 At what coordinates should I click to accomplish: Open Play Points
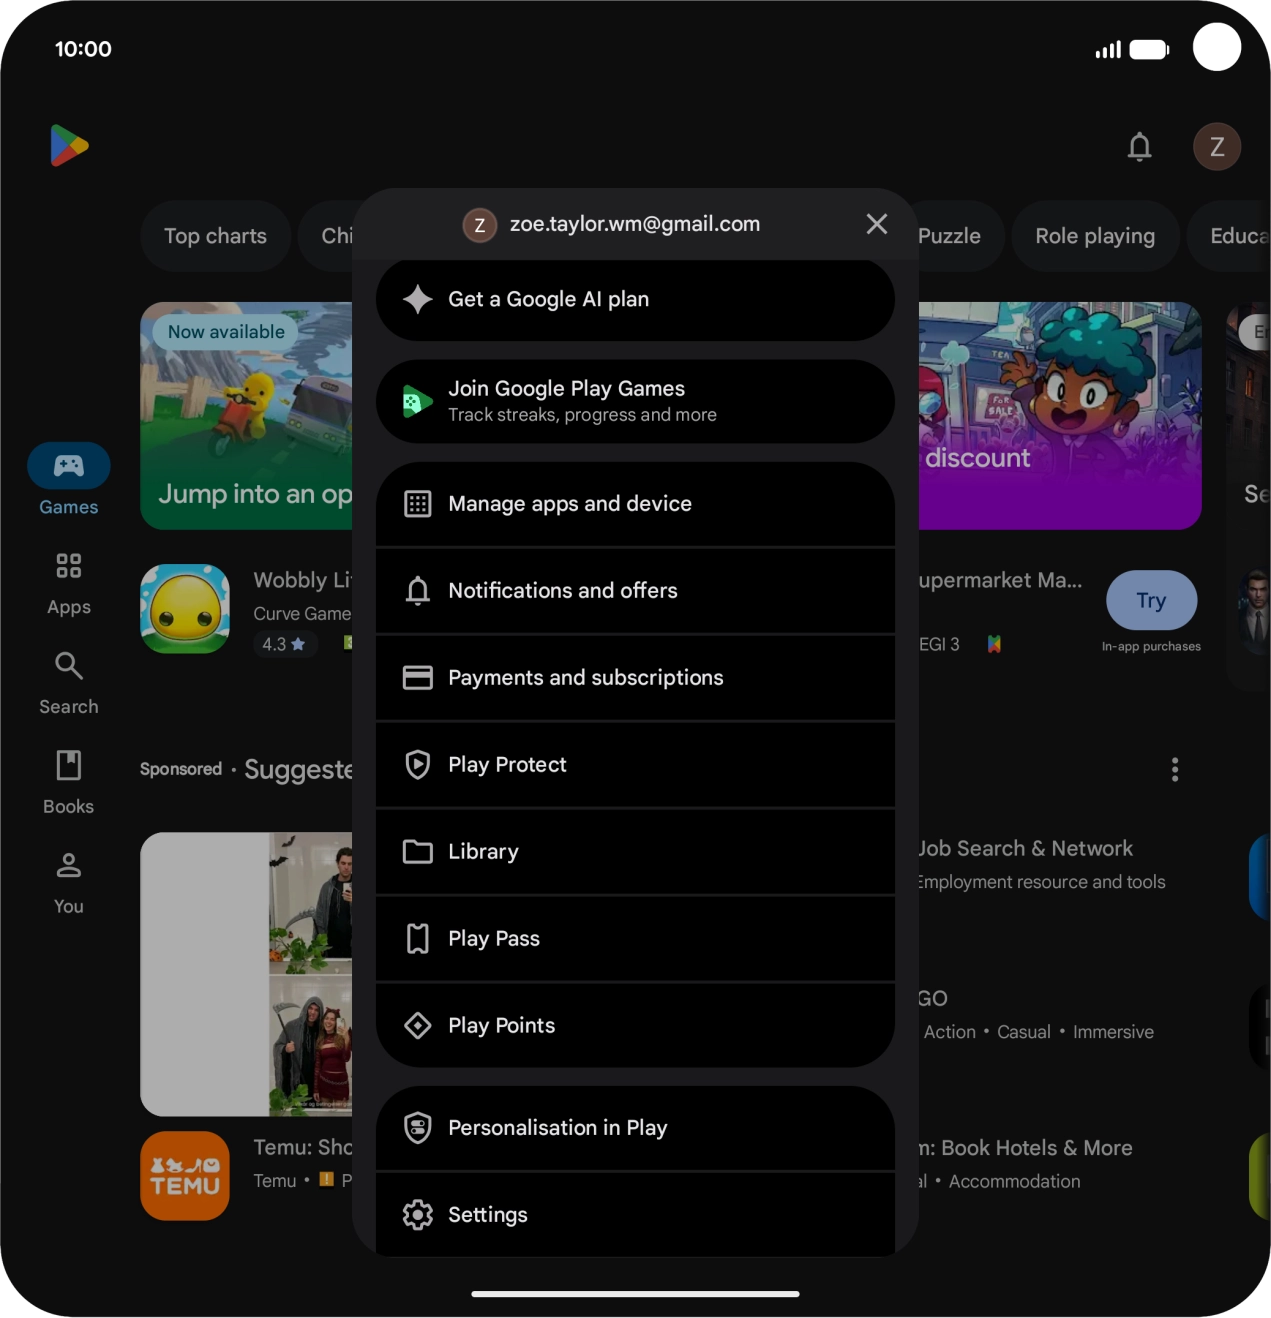pyautogui.click(x=635, y=1026)
